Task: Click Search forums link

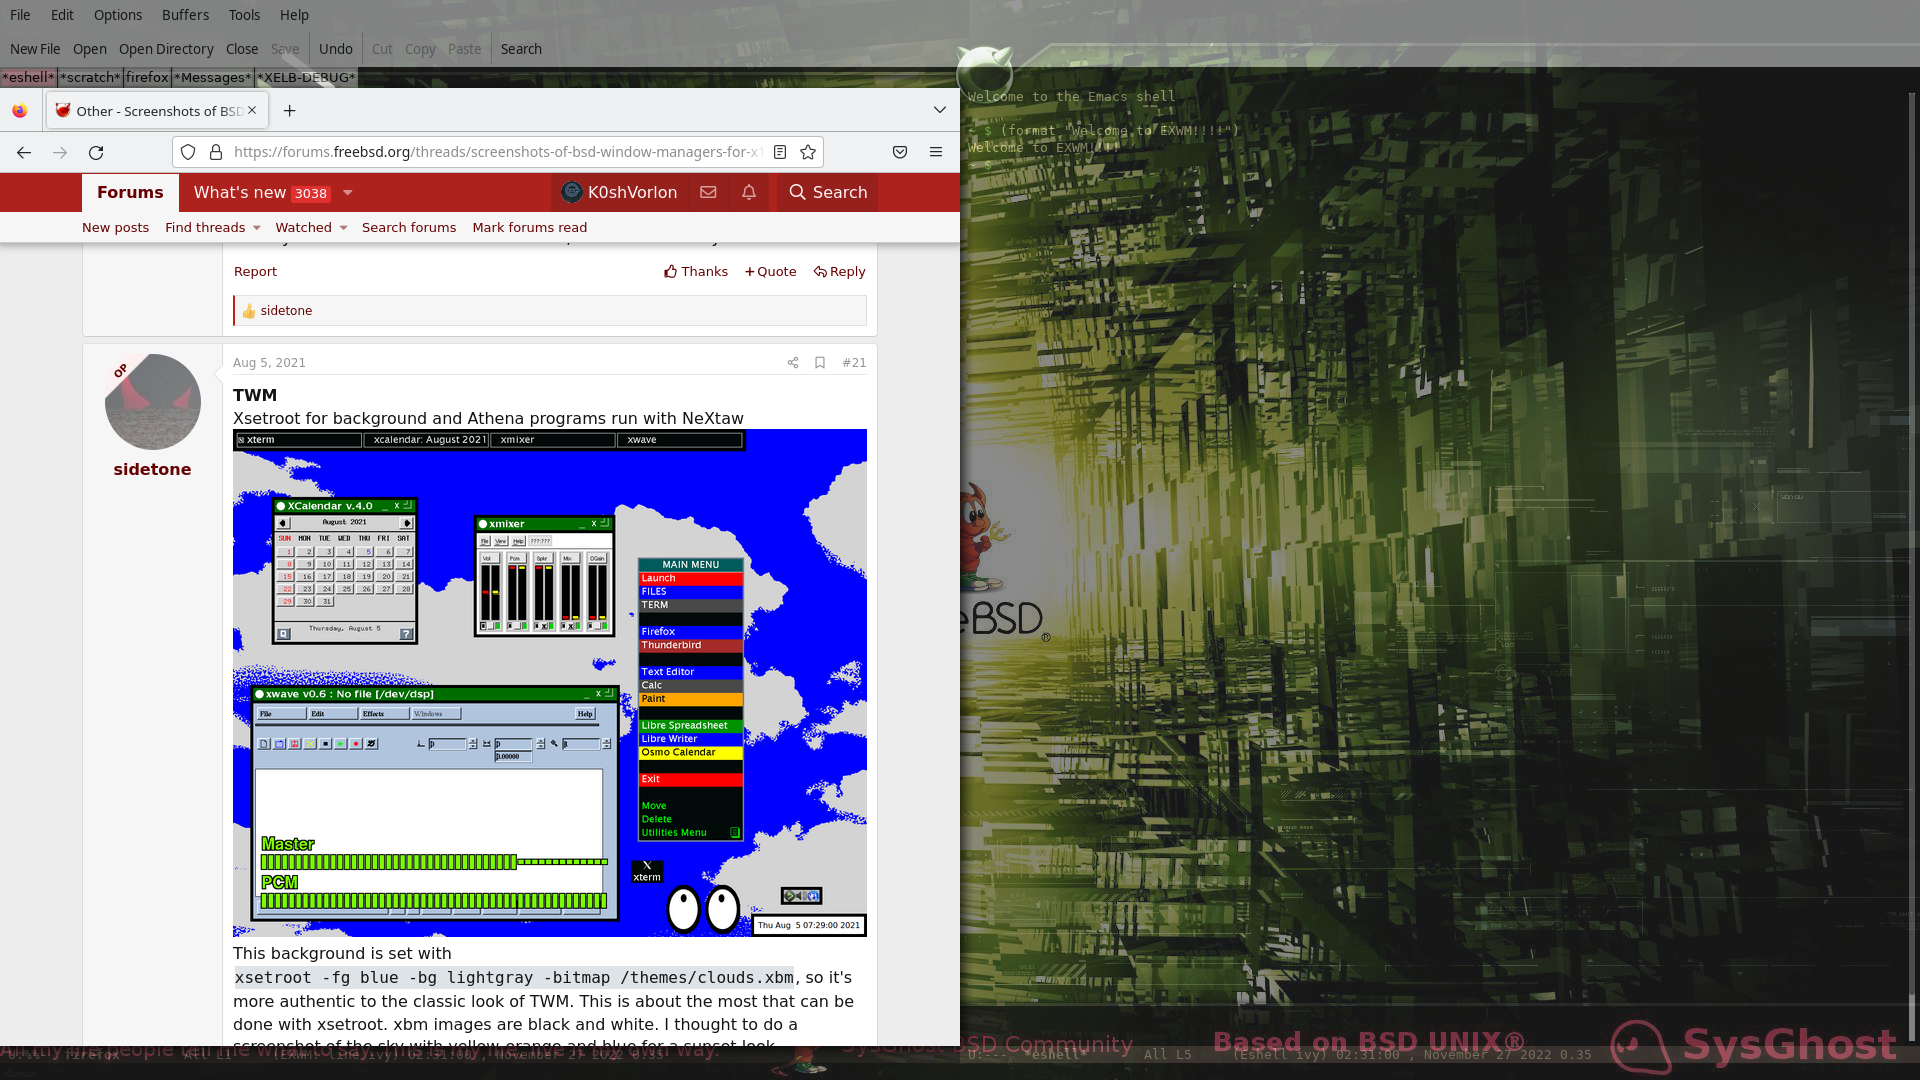Action: pyautogui.click(x=409, y=228)
